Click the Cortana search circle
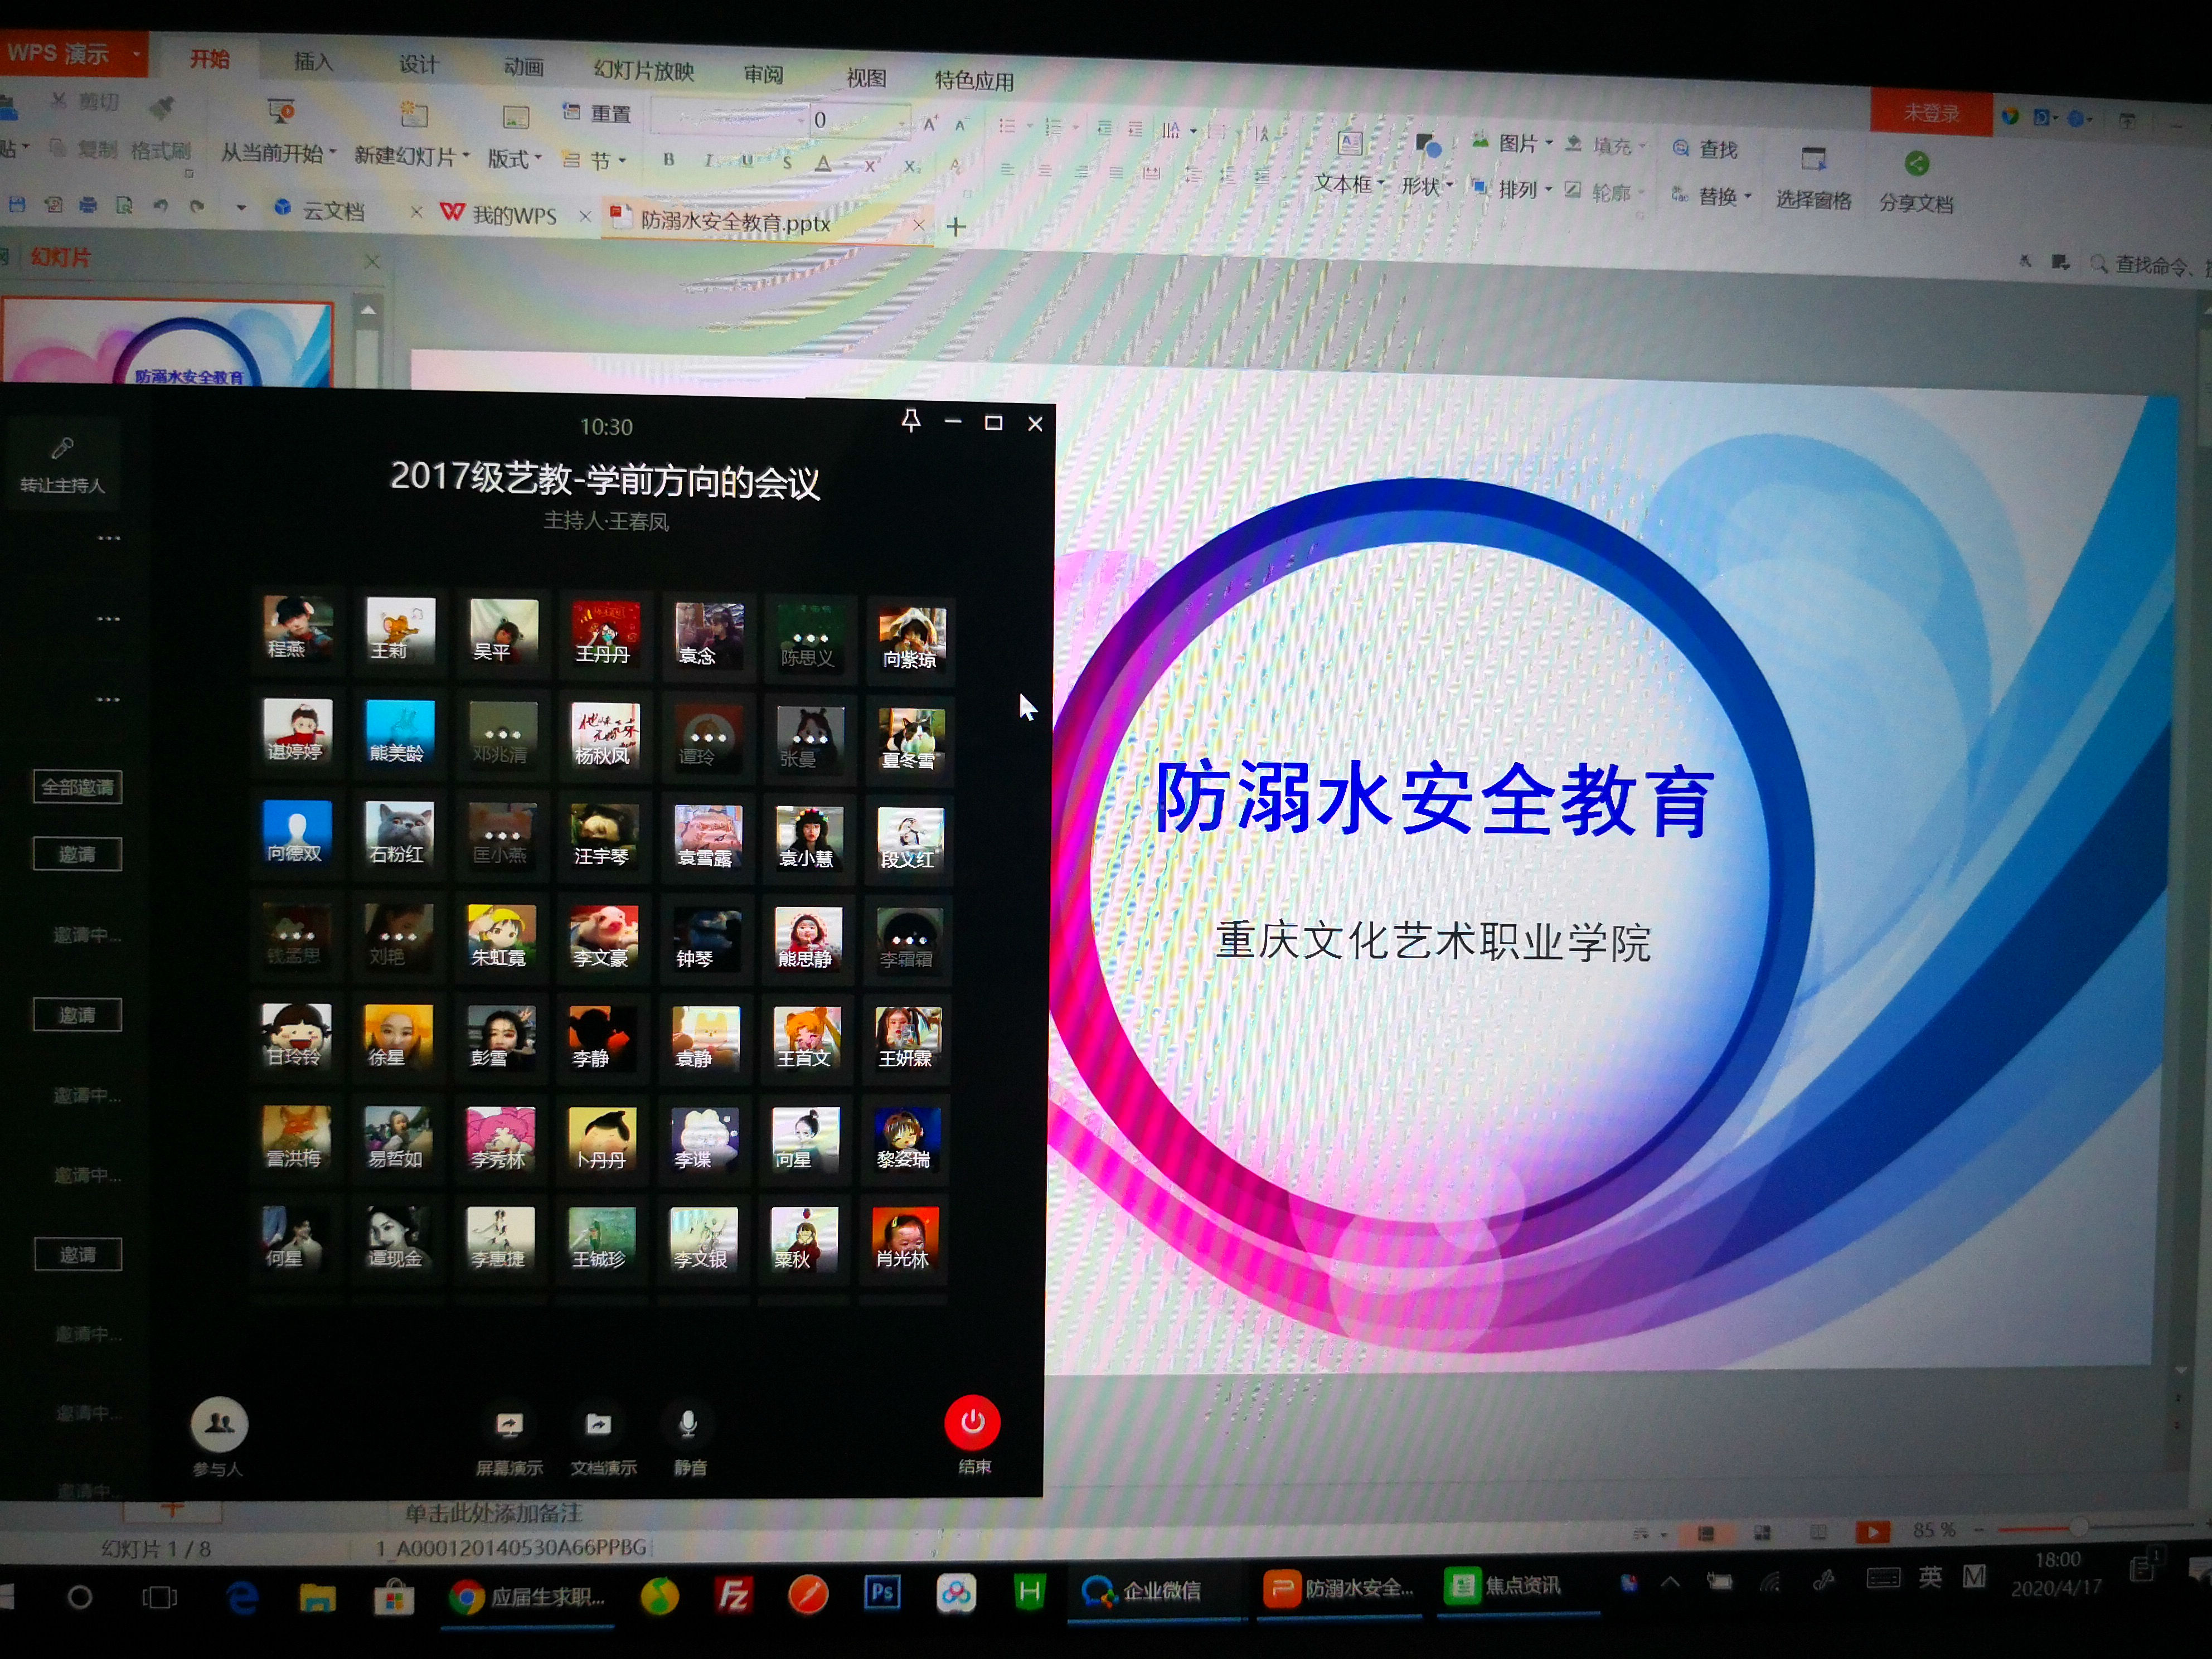The width and height of the screenshot is (2212, 1659). [x=80, y=1598]
